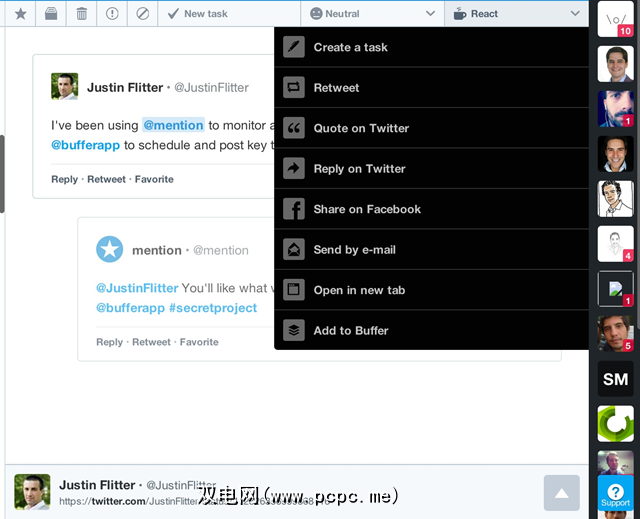Choose Add to Buffer option
640x519 pixels.
pyautogui.click(x=431, y=330)
